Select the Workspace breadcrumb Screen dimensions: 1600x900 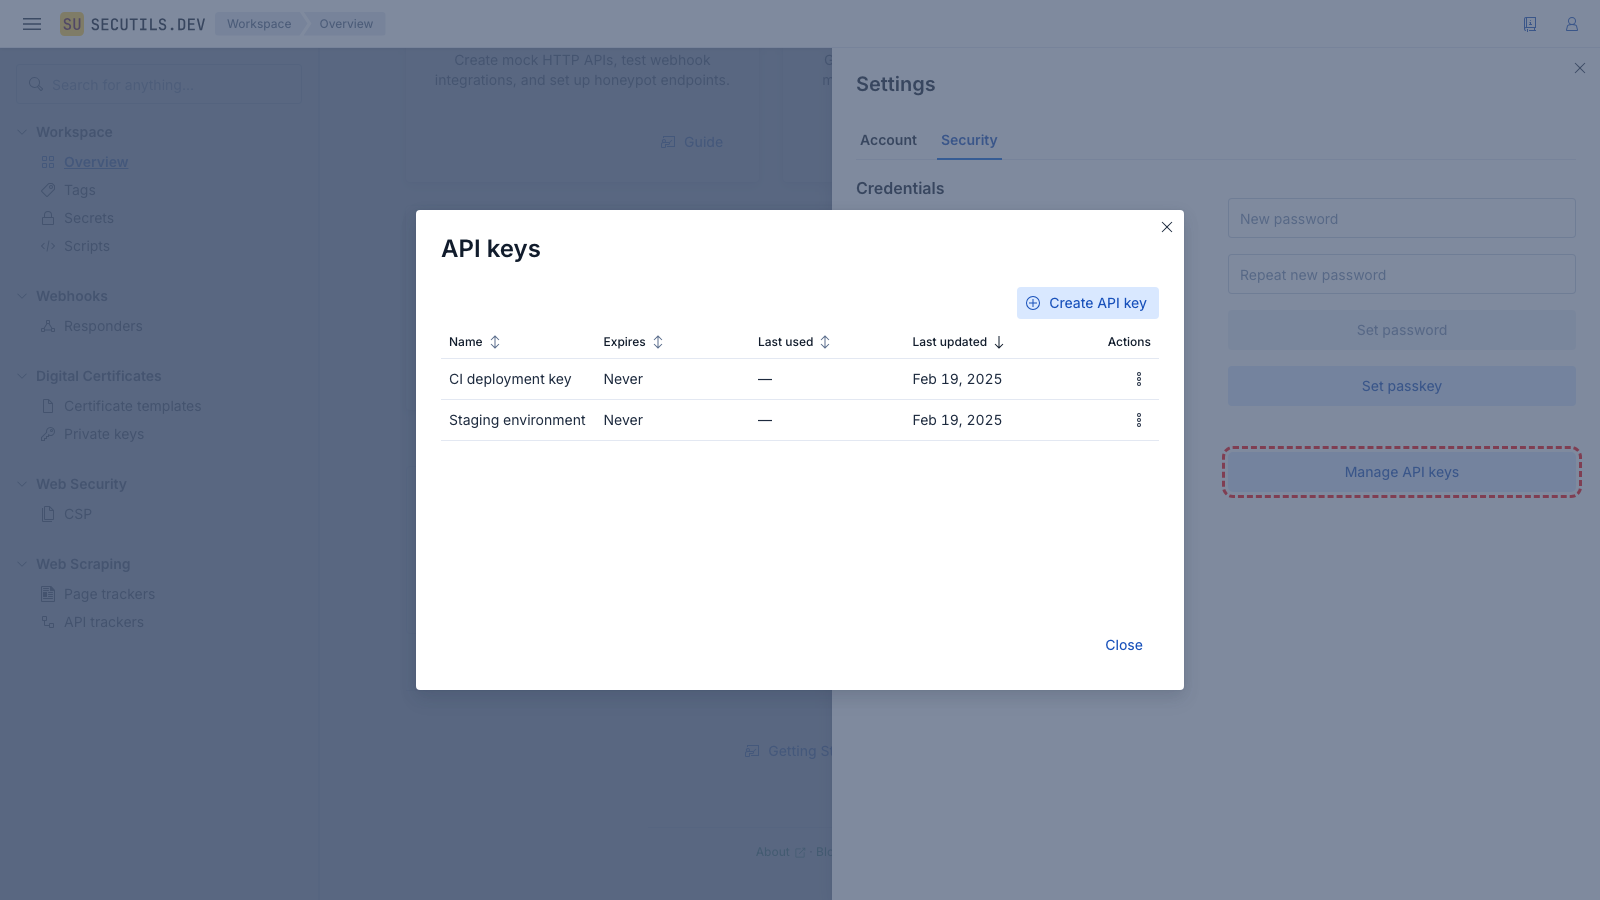(259, 24)
